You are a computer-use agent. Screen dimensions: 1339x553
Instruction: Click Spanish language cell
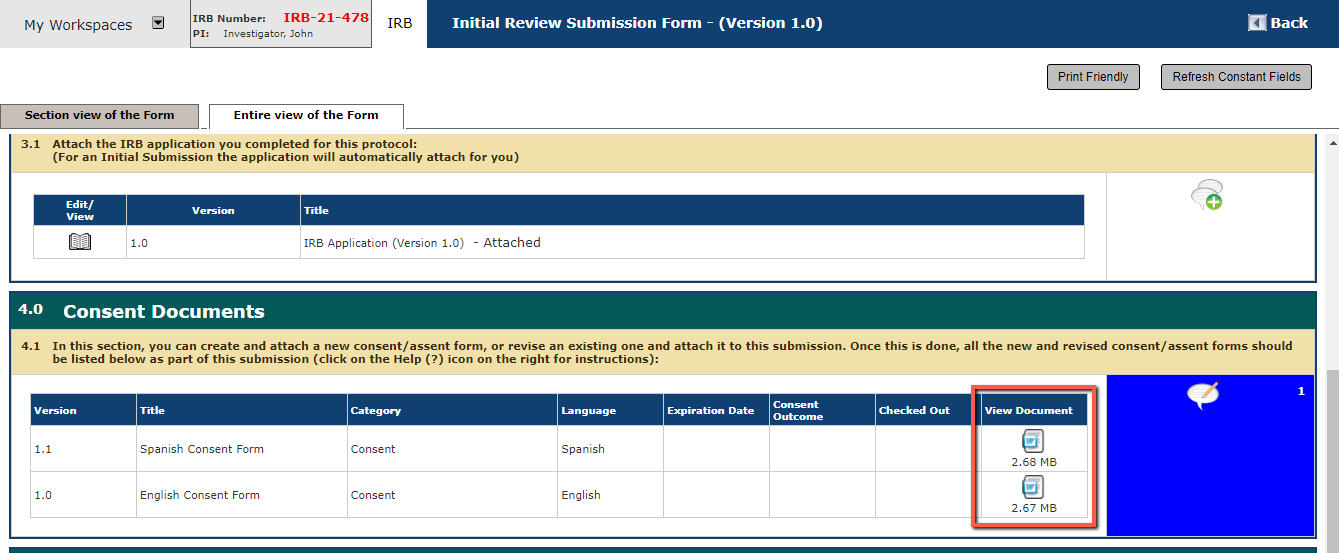(610, 449)
